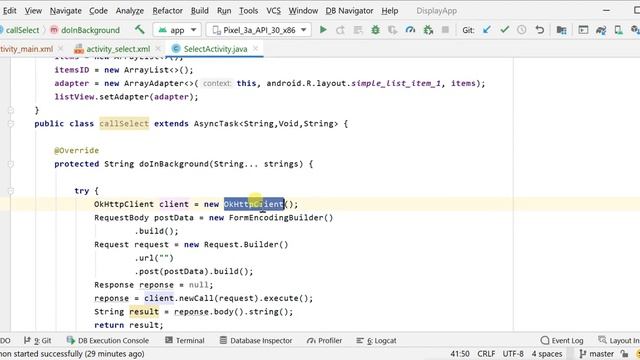Screen dimensions: 640x360
Task: Collapse the callSelect class fold marker
Action: (11, 124)
